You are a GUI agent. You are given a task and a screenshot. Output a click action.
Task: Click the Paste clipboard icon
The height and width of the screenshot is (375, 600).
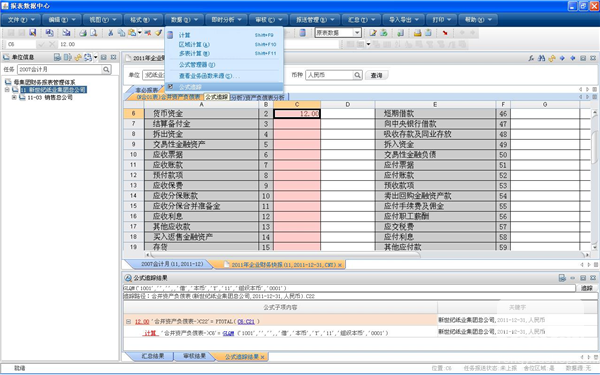[132, 33]
